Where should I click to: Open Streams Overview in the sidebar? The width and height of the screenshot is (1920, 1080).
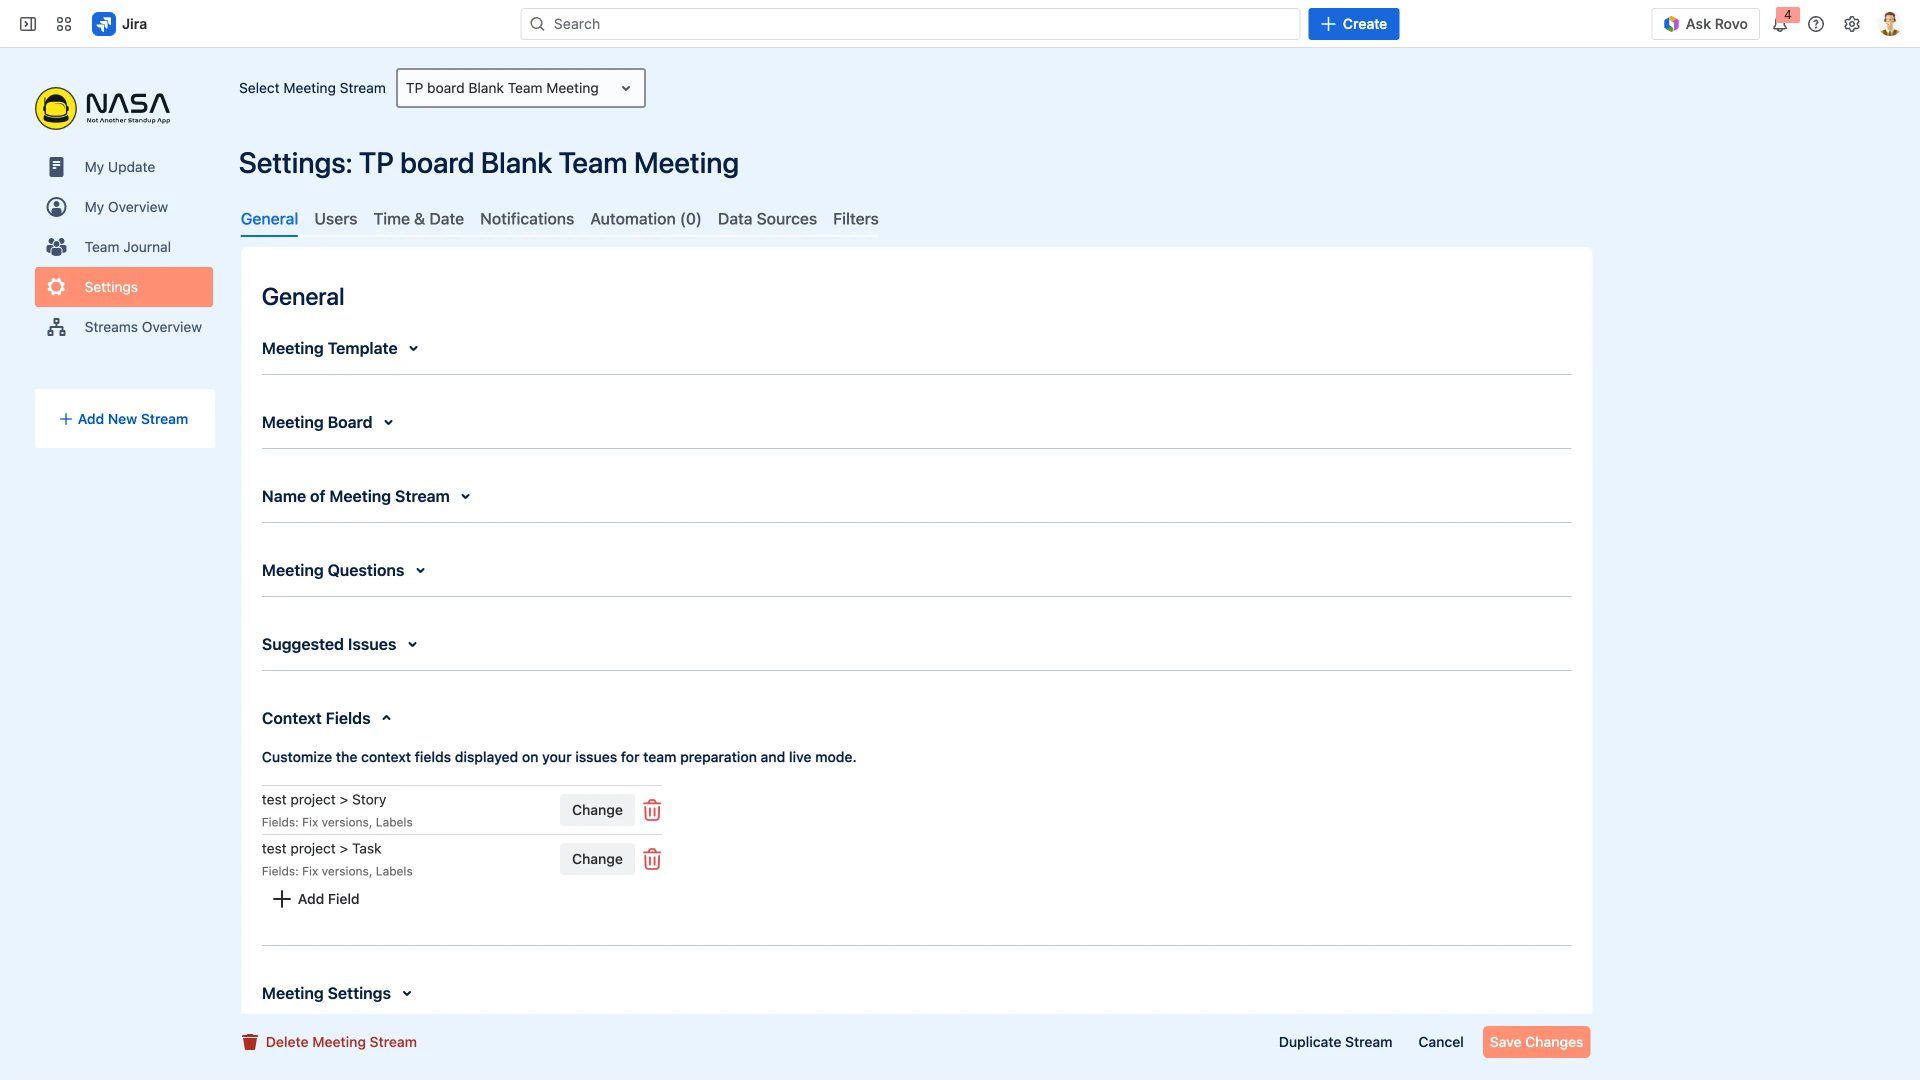(142, 327)
